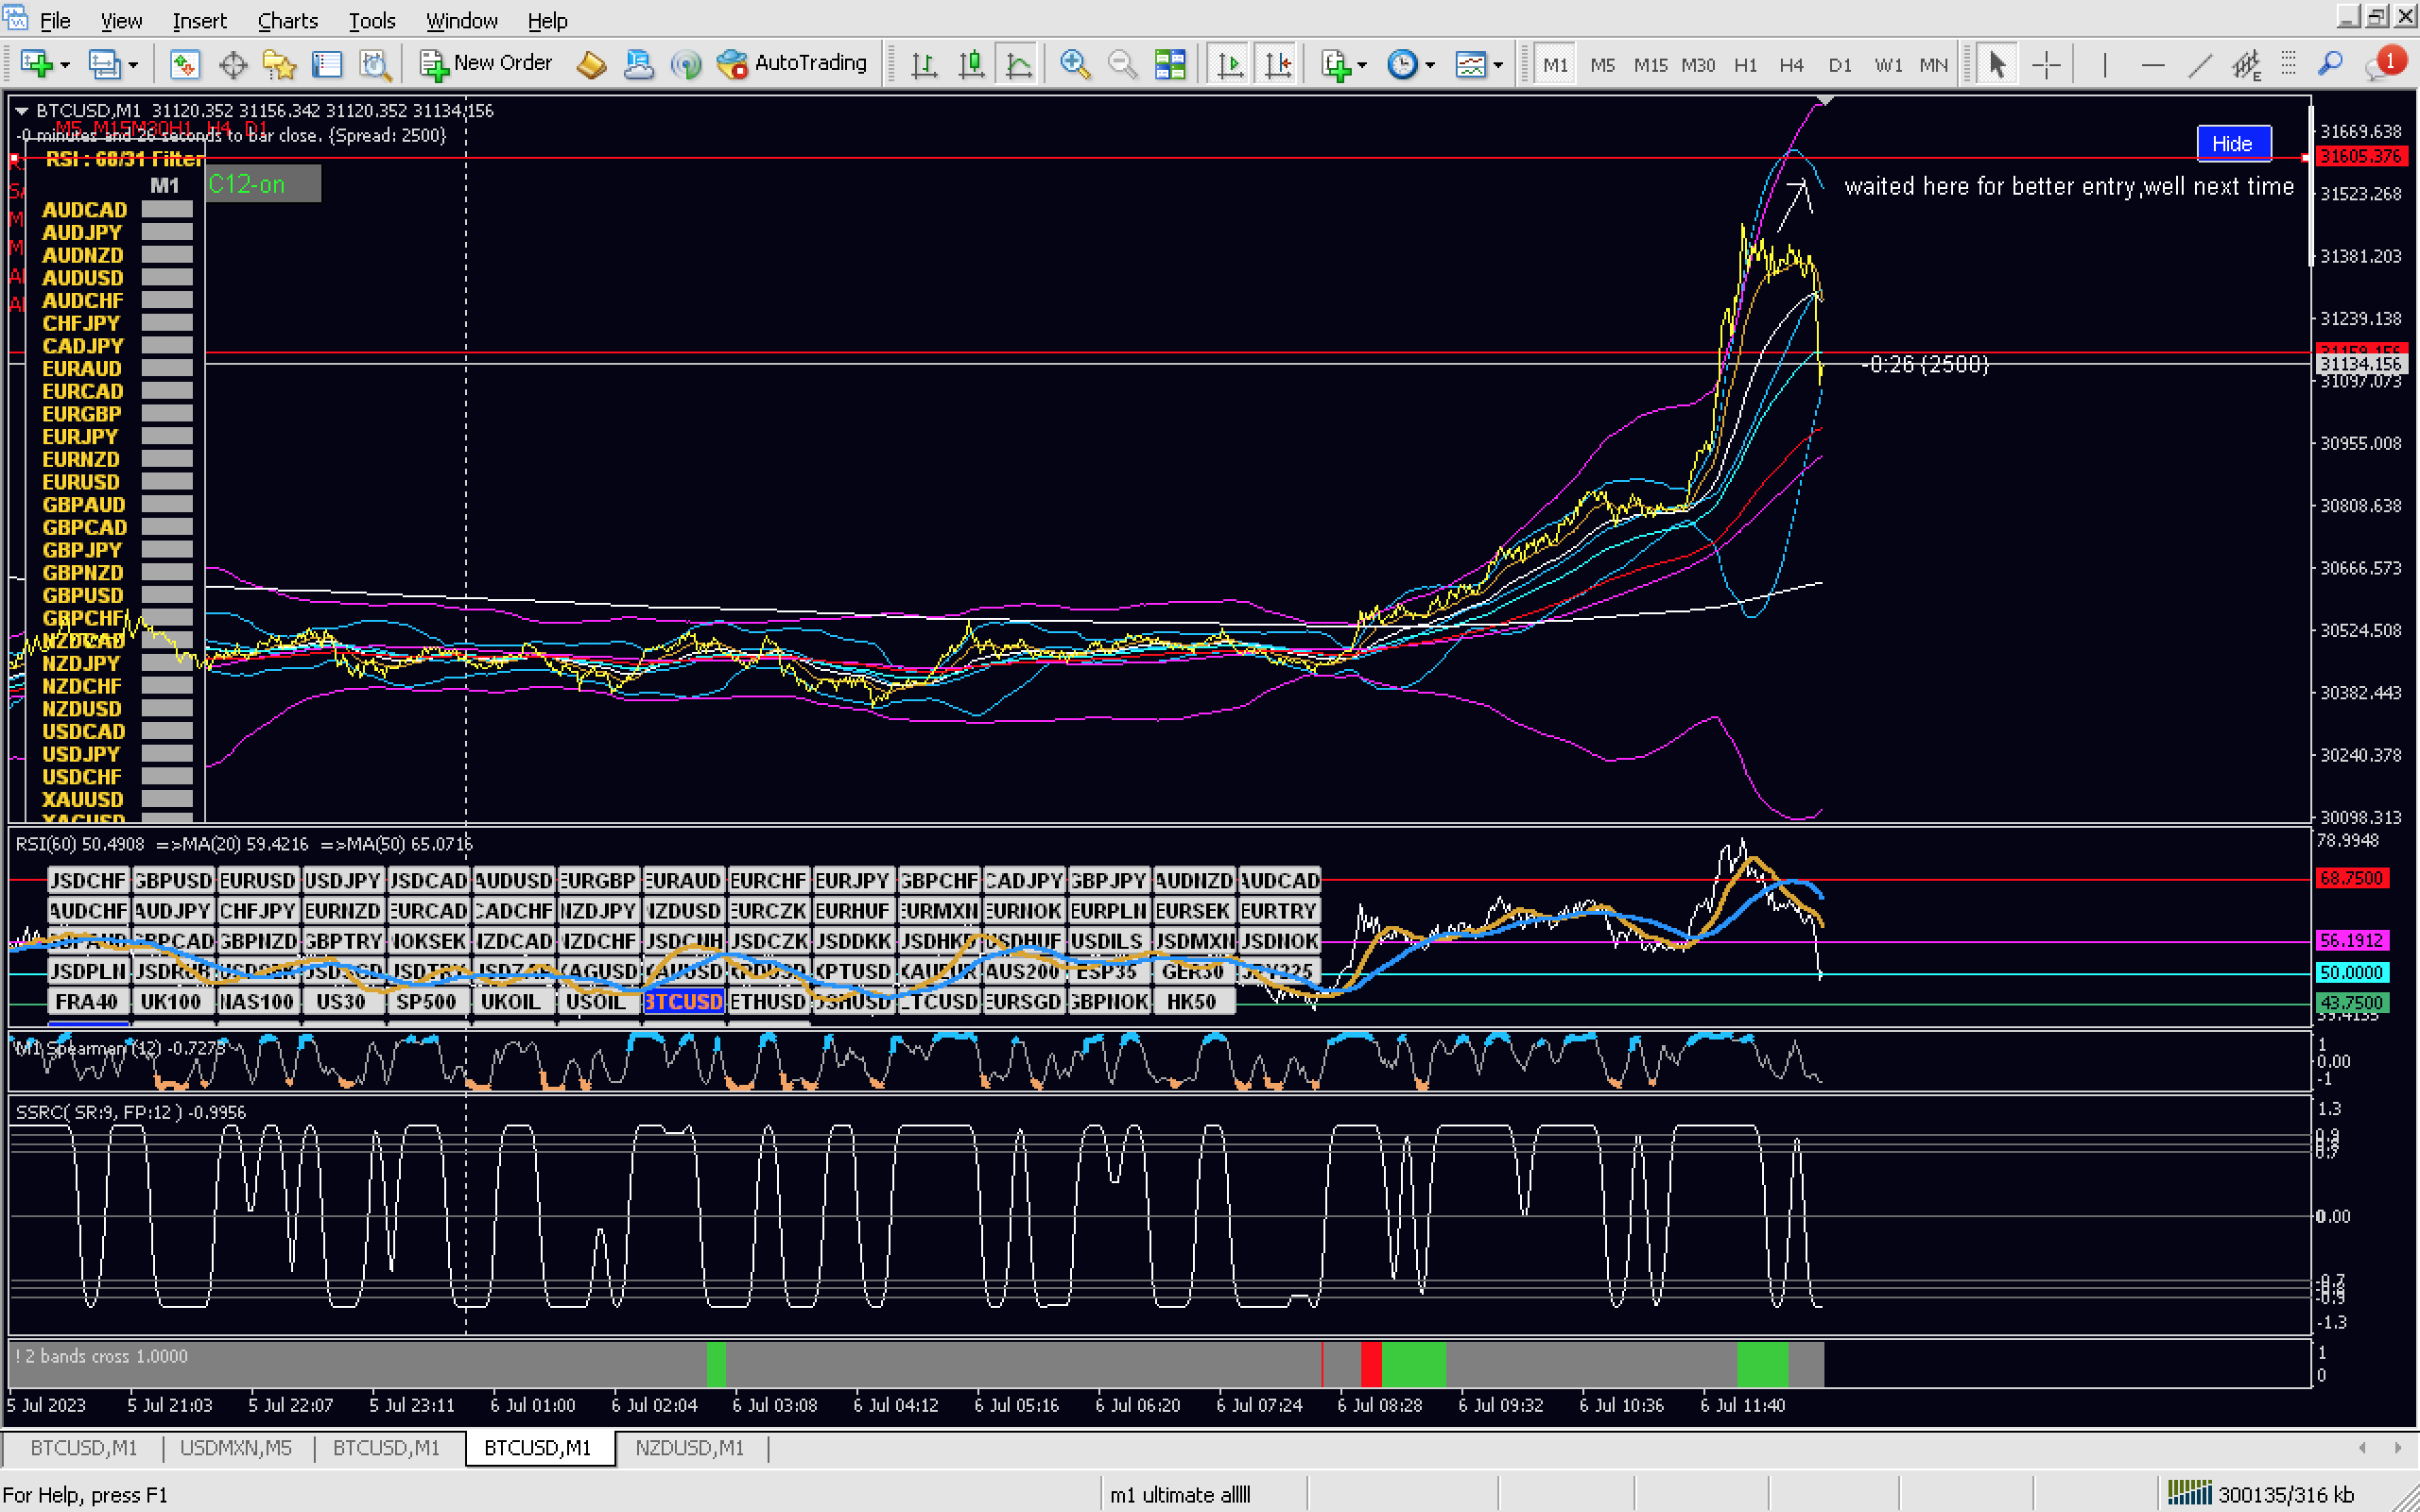This screenshot has height=1512, width=2420.
Task: Open the Indicators list dropdown arrow
Action: point(1362,66)
